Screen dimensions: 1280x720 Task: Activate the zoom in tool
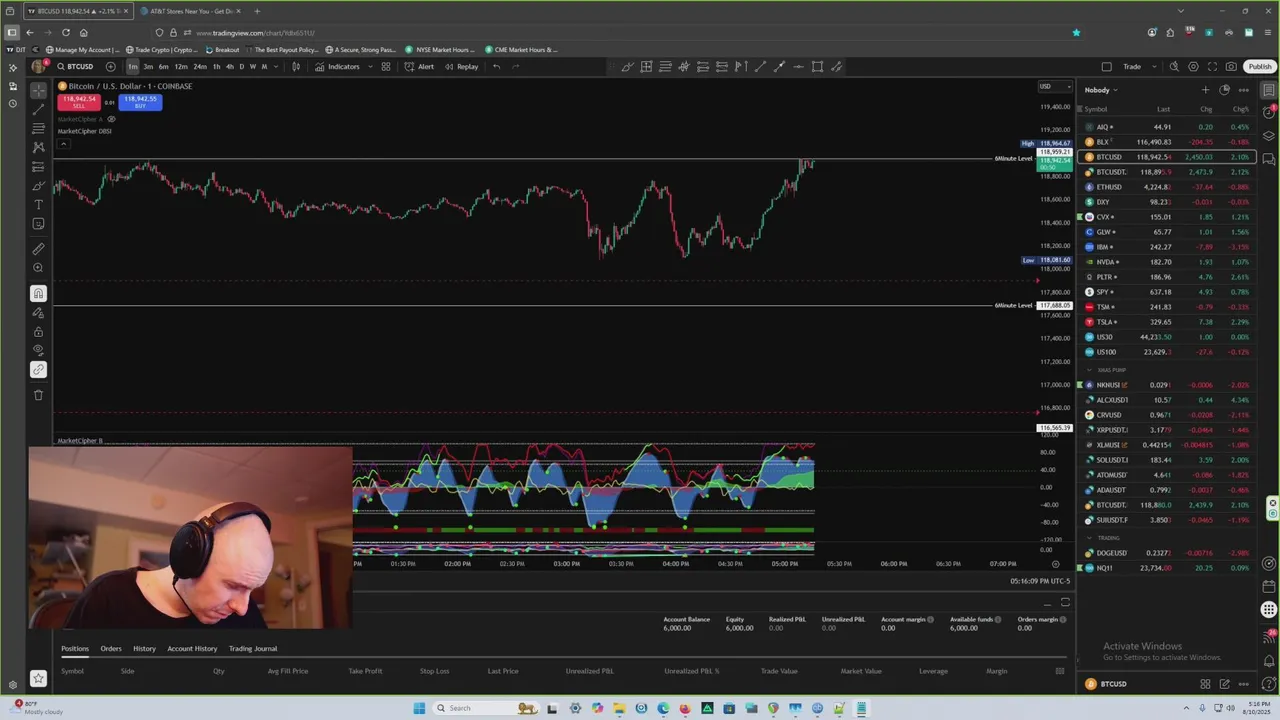(x=38, y=267)
